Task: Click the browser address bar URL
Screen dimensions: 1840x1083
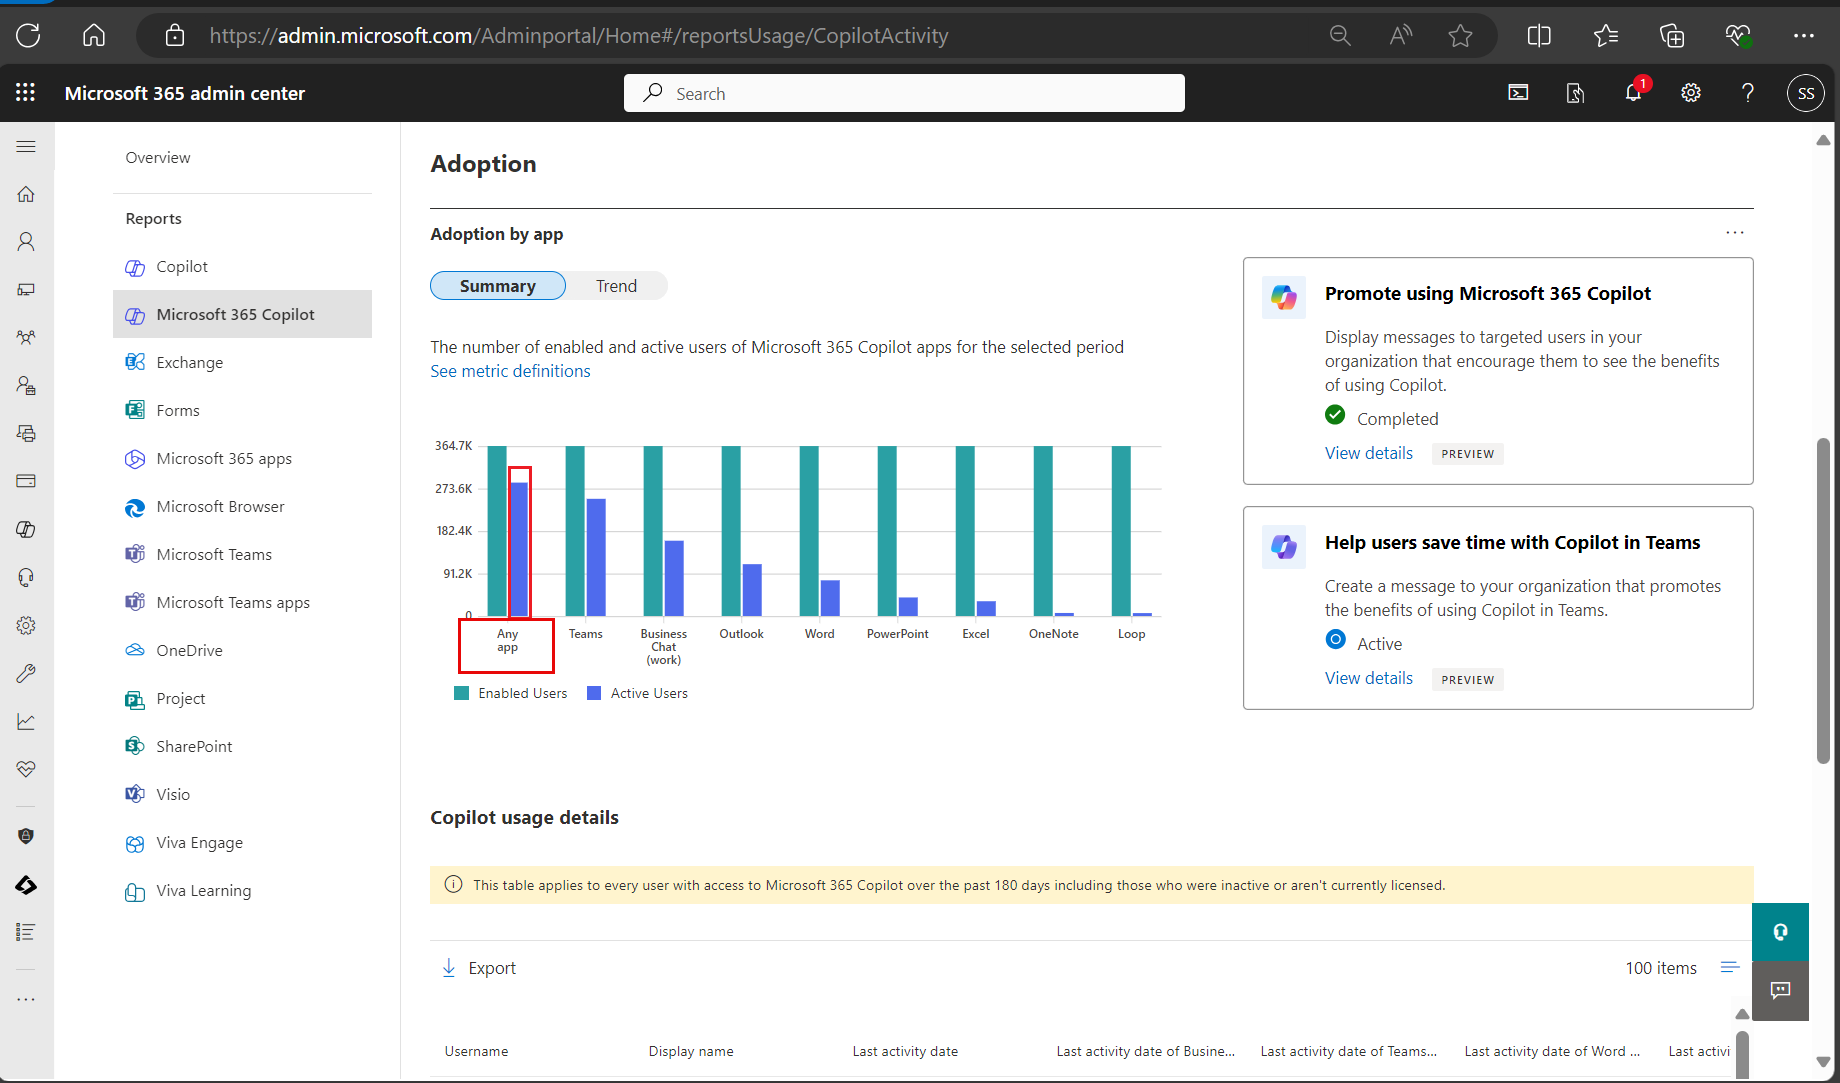Action: click(x=579, y=36)
